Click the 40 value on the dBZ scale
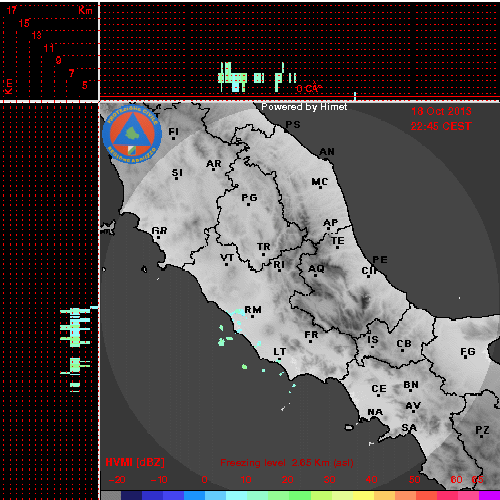The width and height of the screenshot is (500, 500). (371, 480)
